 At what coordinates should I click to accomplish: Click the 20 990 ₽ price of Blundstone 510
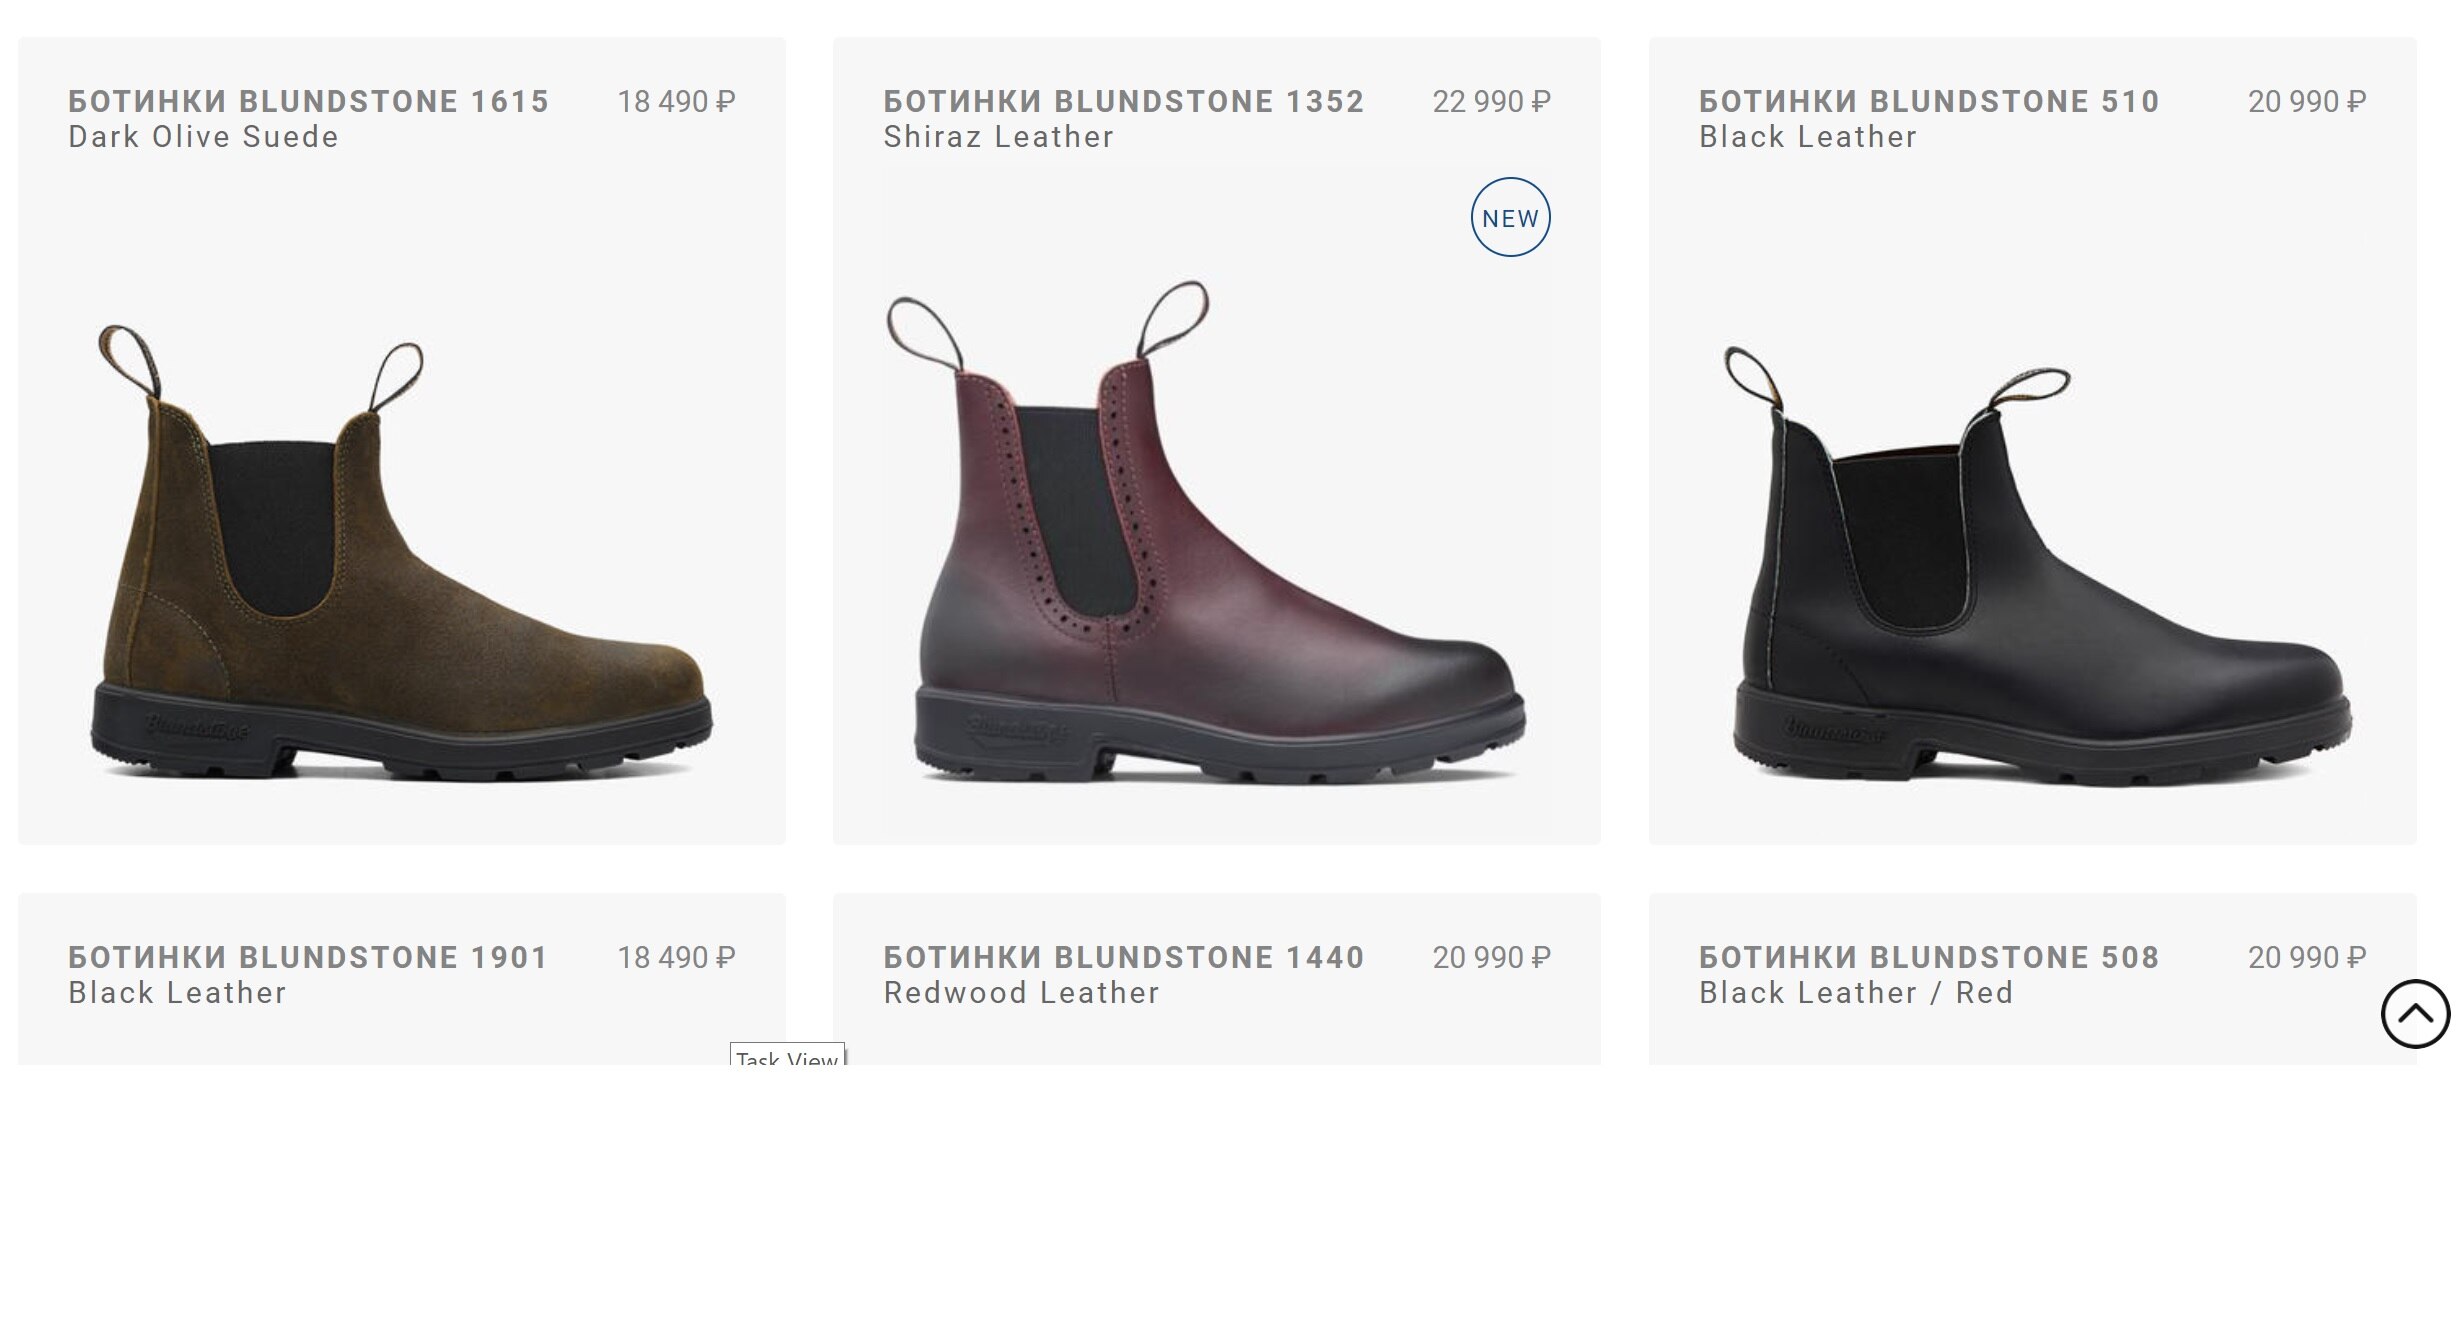[2306, 102]
